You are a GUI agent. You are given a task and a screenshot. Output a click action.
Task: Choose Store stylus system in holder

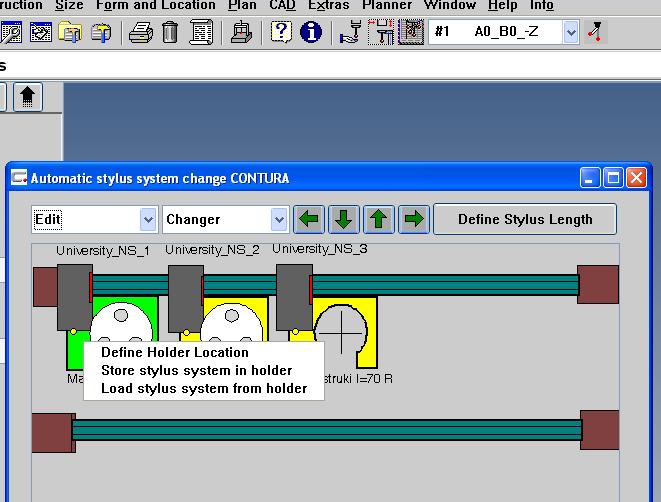(x=196, y=370)
